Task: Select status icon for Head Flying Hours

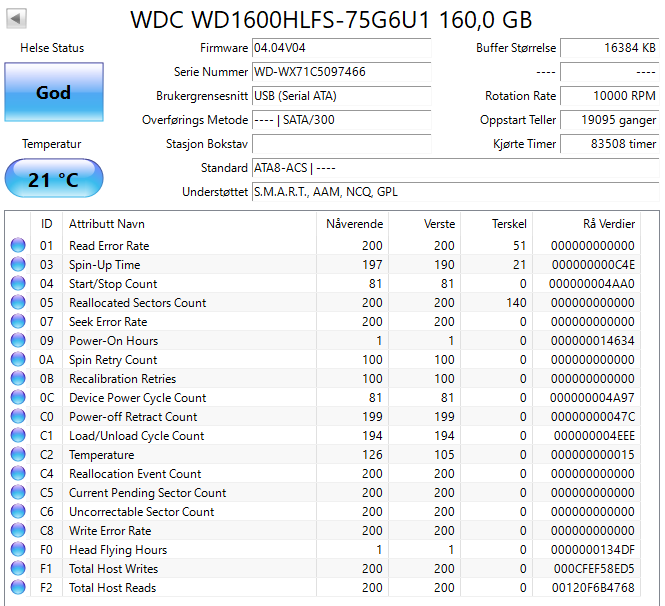Action: coord(18,549)
